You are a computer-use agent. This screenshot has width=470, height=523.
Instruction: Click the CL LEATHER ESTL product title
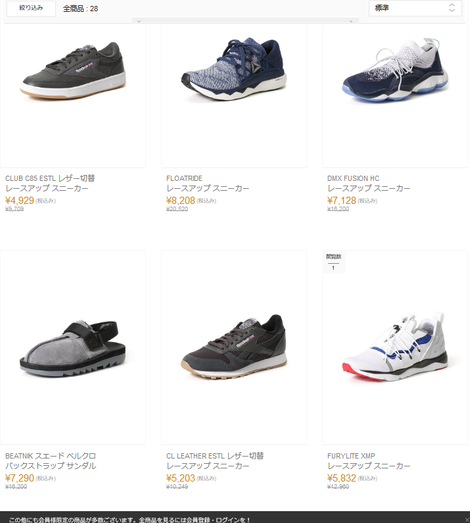pyautogui.click(x=215, y=461)
